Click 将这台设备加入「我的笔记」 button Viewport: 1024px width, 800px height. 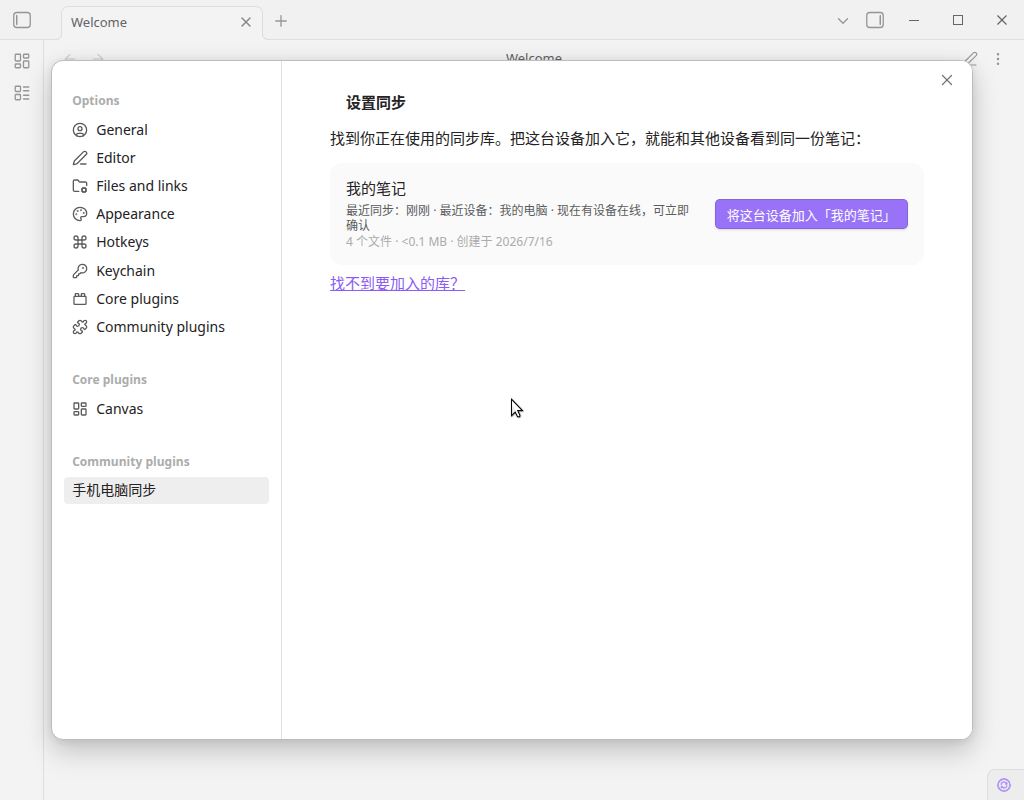click(x=811, y=214)
